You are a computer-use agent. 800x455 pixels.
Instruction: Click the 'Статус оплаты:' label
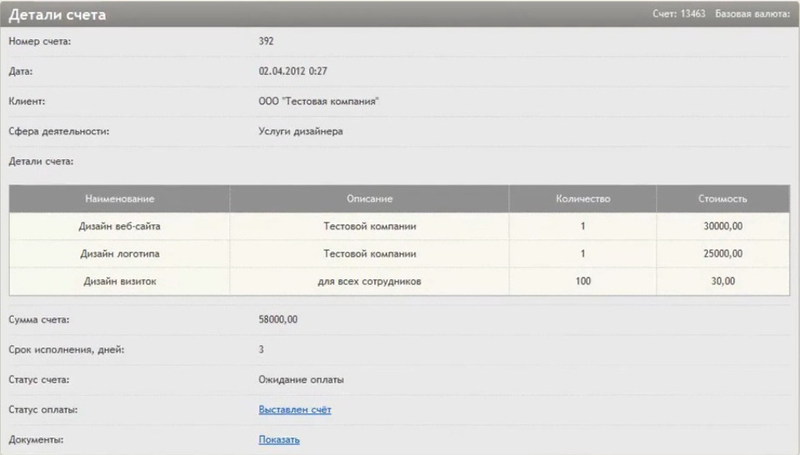click(43, 410)
